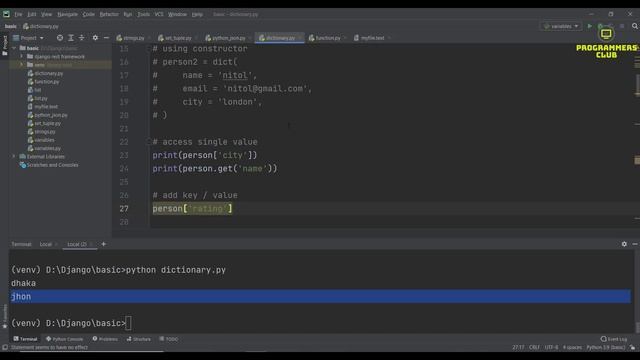Click the highlighted jhon output line
Screen dimensions: 640x360
pyautogui.click(x=320, y=296)
